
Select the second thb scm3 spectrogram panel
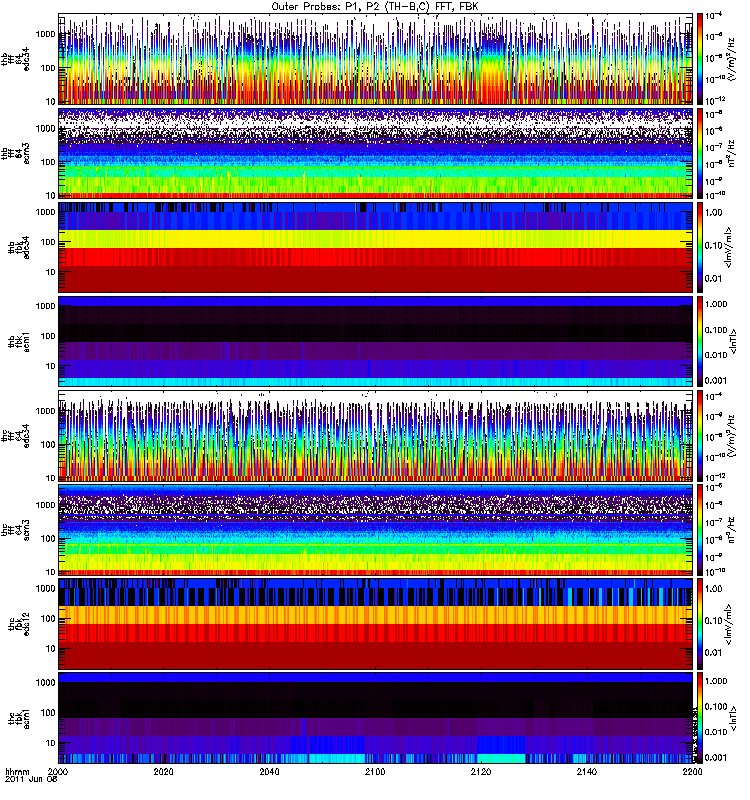pyautogui.click(x=376, y=154)
